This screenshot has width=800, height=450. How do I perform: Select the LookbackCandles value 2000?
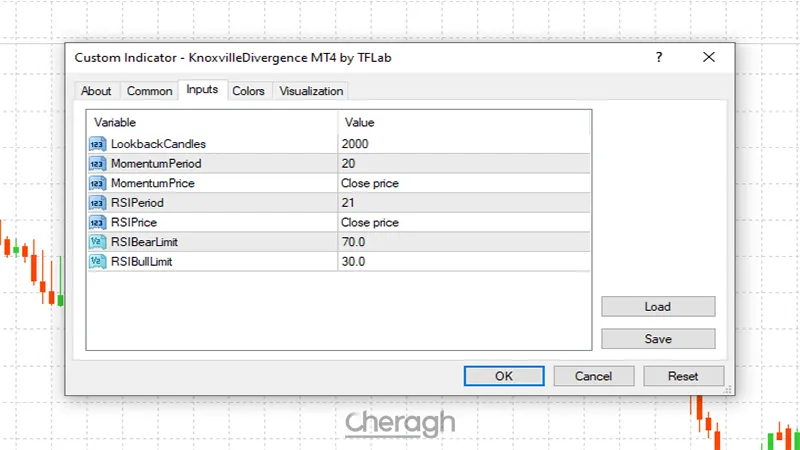click(355, 145)
